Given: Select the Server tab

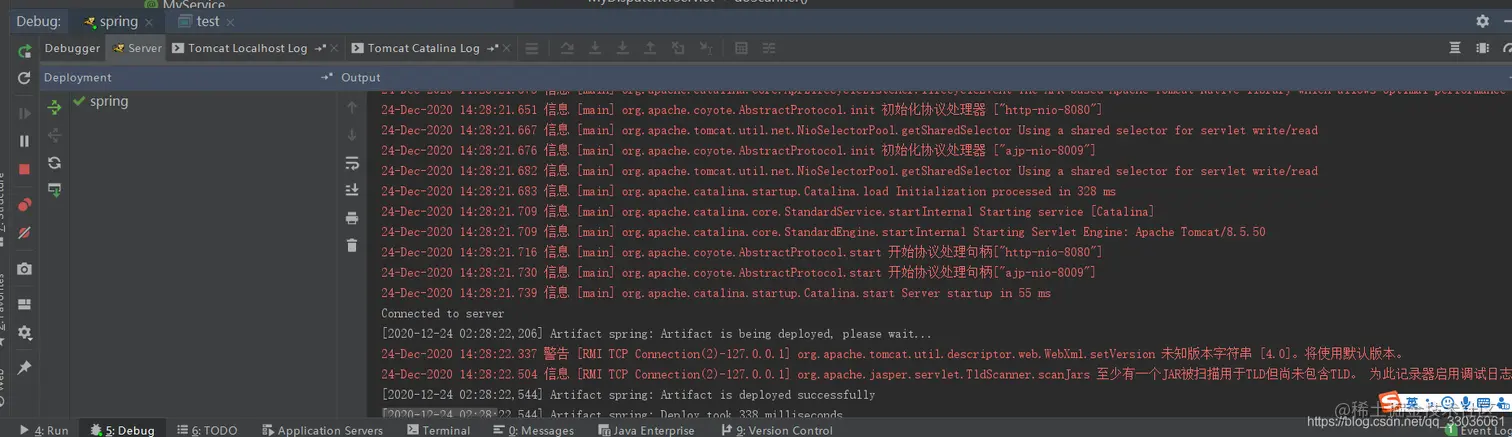Looking at the screenshot, I should click(136, 48).
